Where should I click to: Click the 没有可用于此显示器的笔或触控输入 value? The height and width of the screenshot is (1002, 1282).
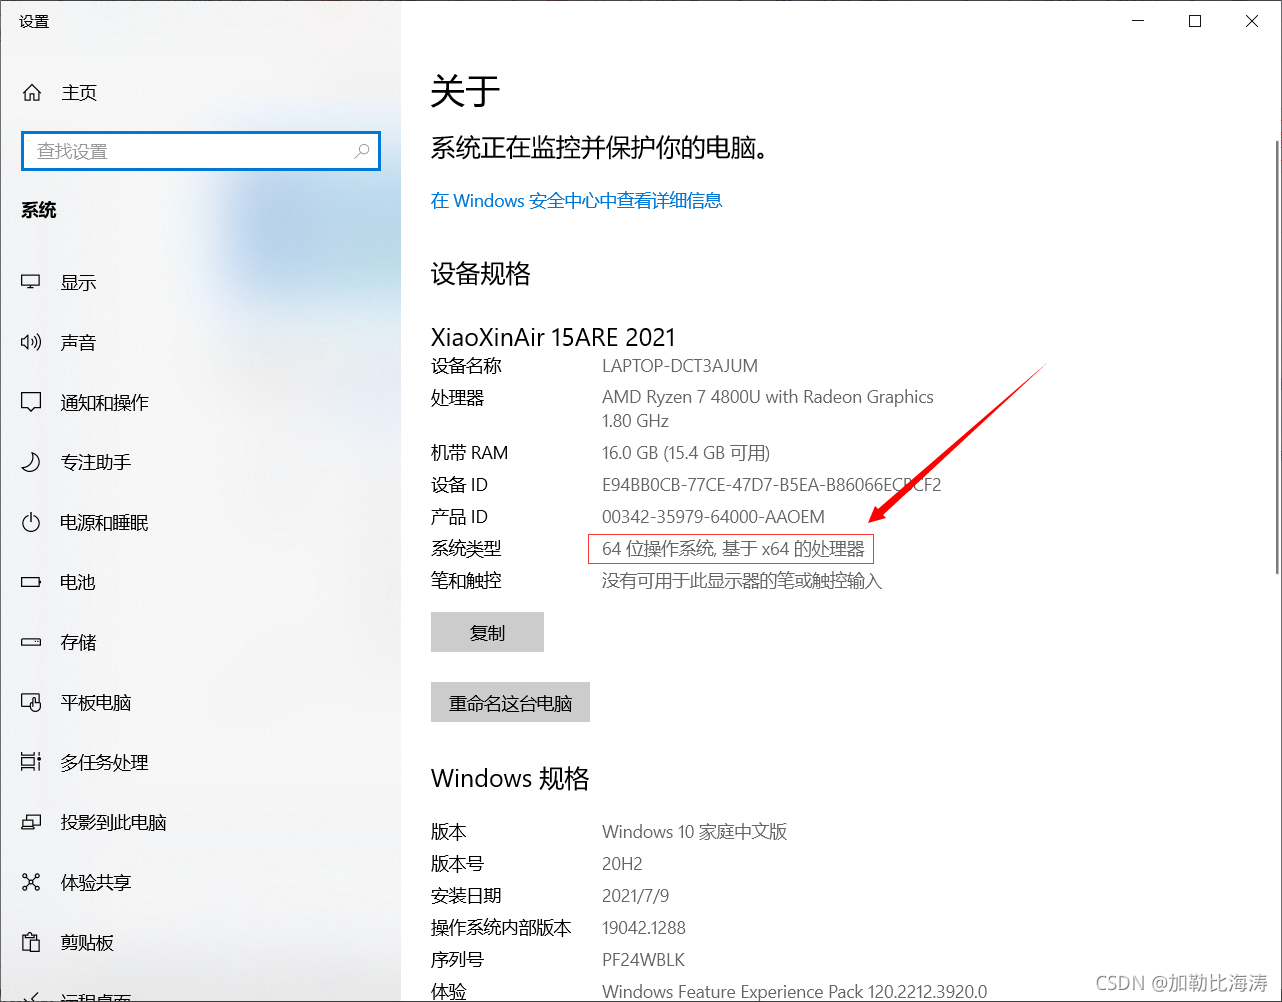click(x=742, y=581)
